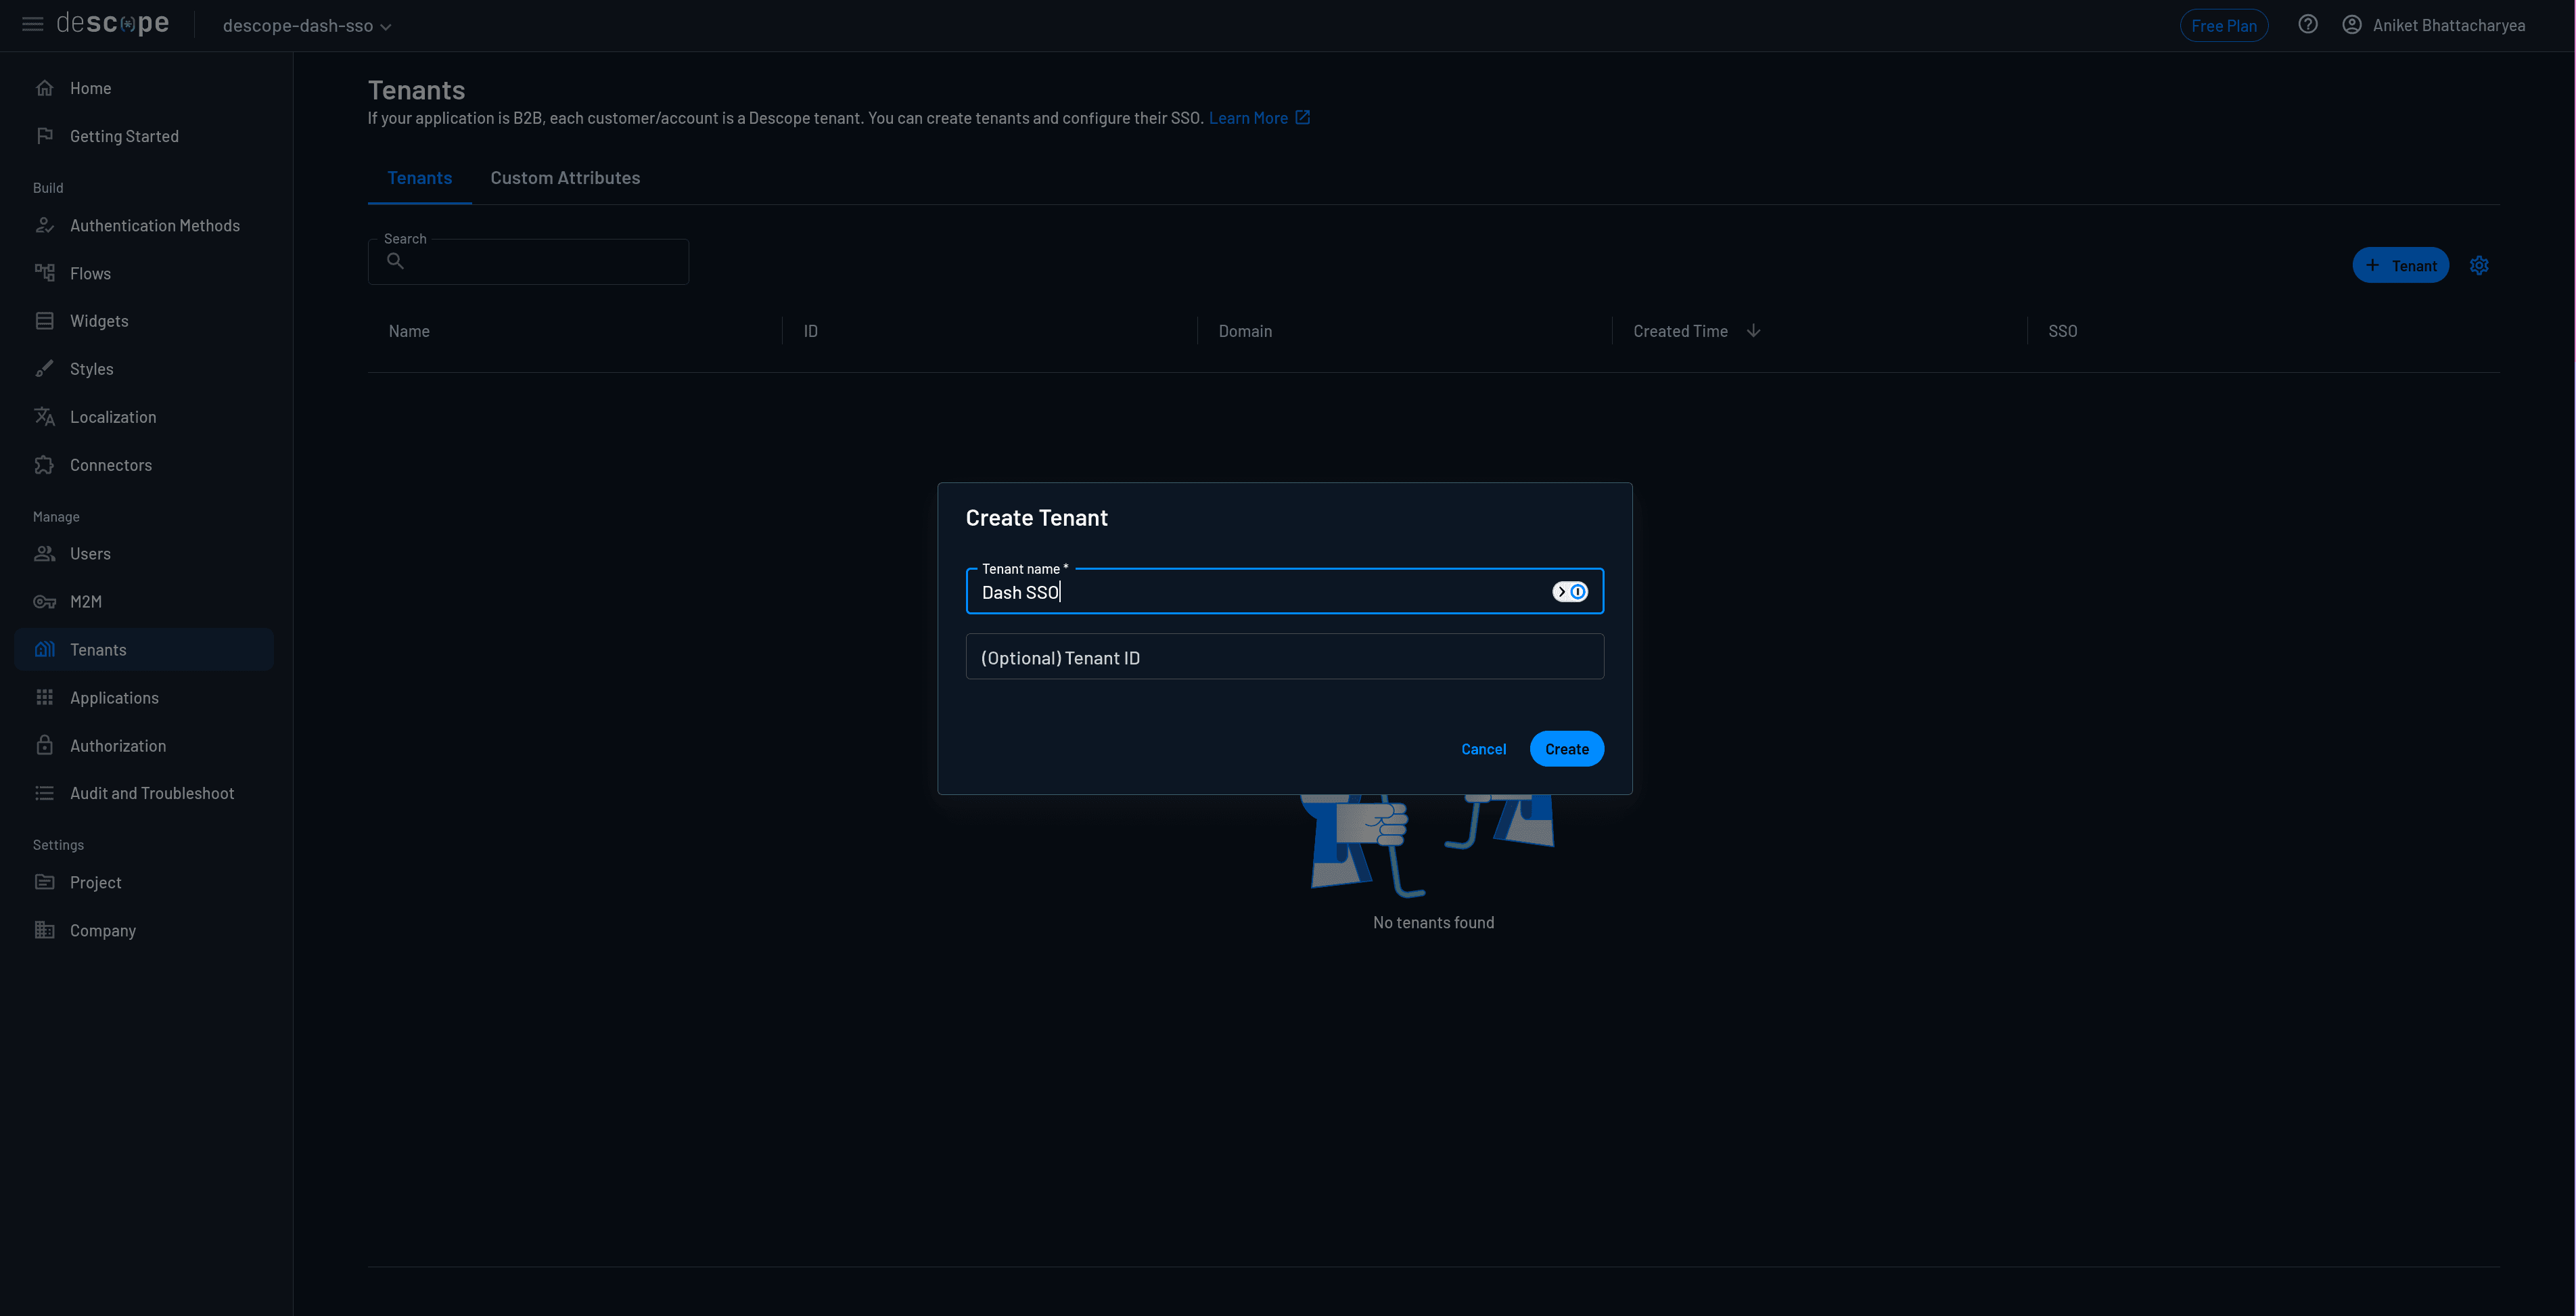This screenshot has height=1316, width=2576.
Task: Click the Flows sidebar icon
Action: pyautogui.click(x=44, y=273)
